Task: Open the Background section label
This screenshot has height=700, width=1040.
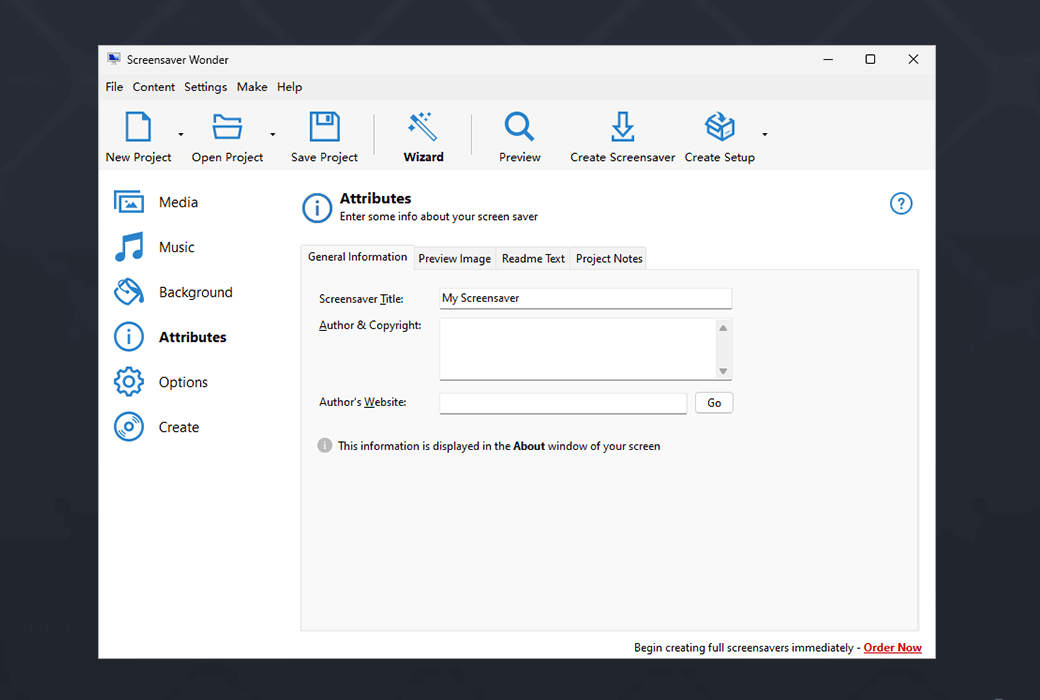Action: click(196, 293)
